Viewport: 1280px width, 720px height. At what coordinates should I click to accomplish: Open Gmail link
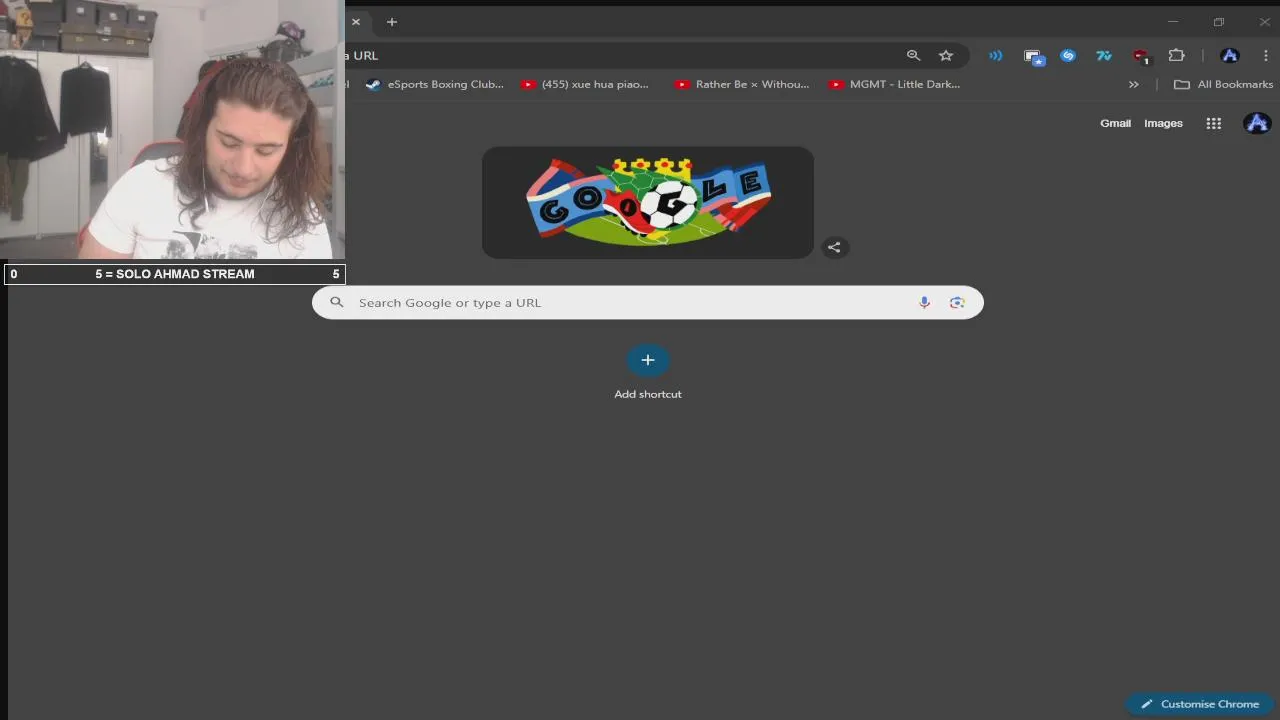point(1115,124)
